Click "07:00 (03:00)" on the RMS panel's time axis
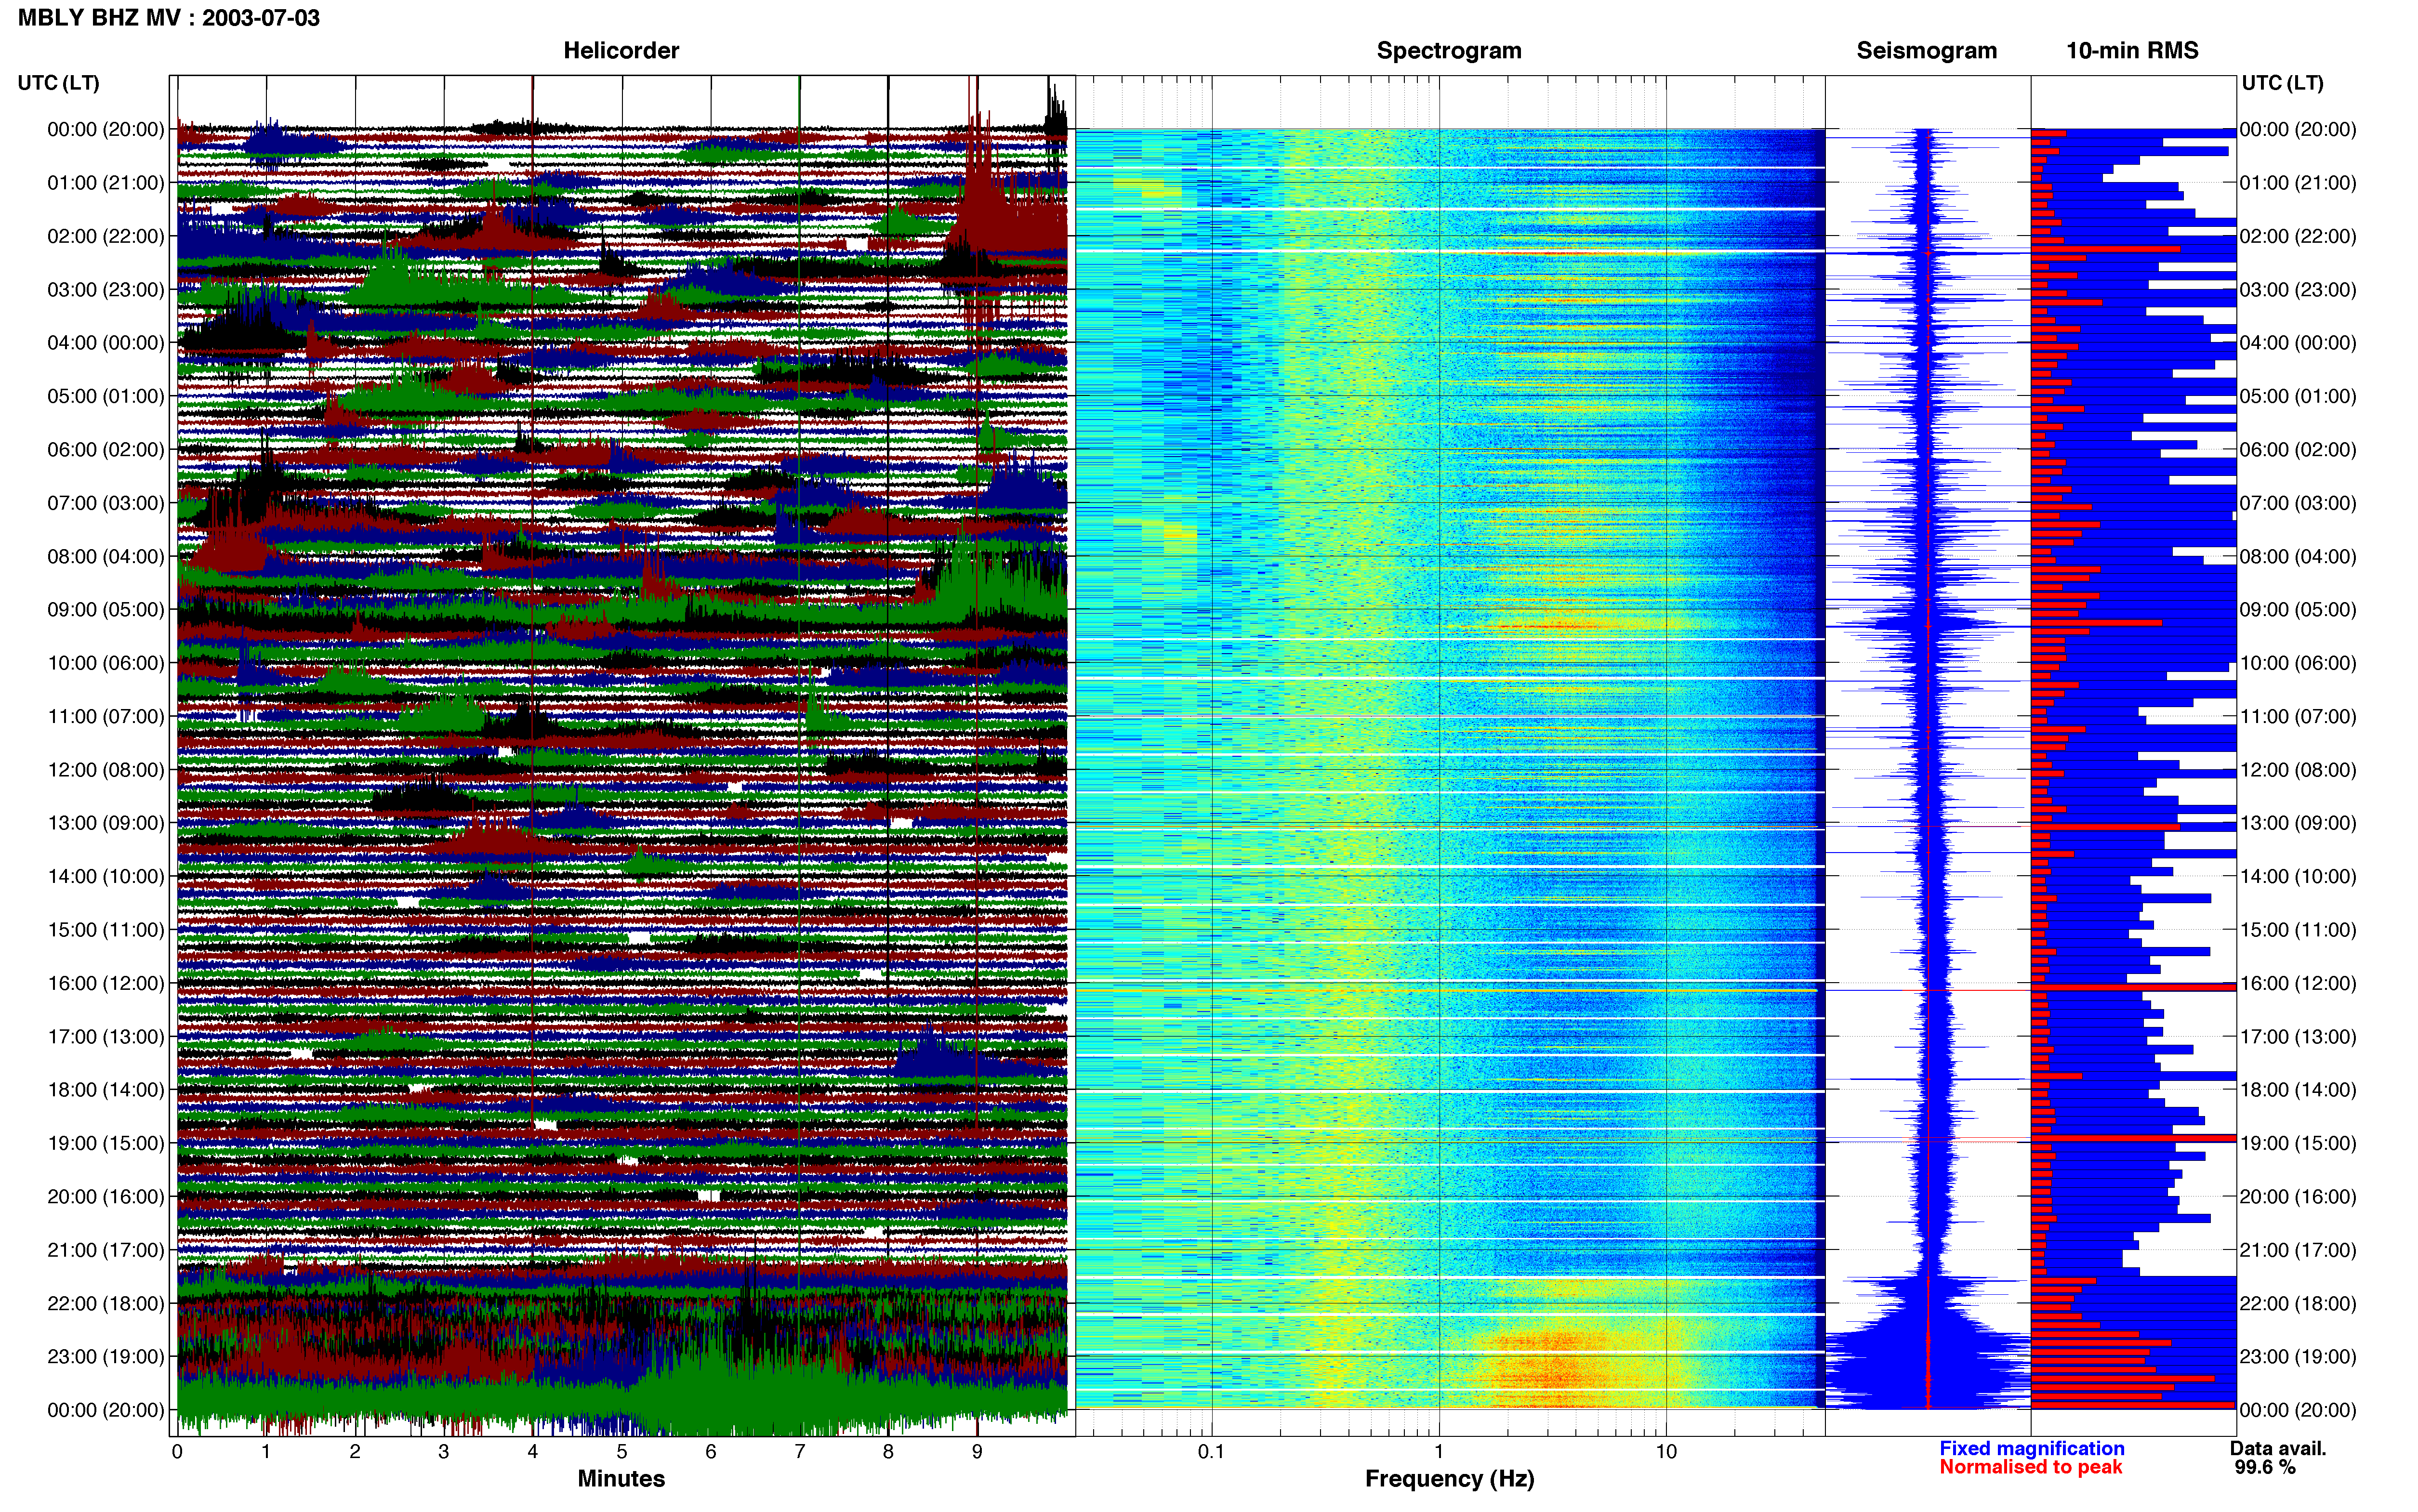Image resolution: width=2418 pixels, height=1512 pixels. point(2298,502)
